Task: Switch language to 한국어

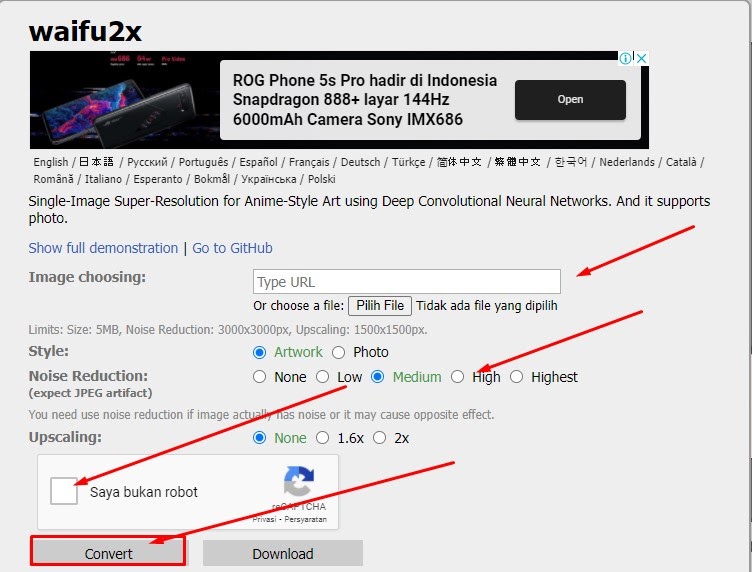Action: [571, 162]
